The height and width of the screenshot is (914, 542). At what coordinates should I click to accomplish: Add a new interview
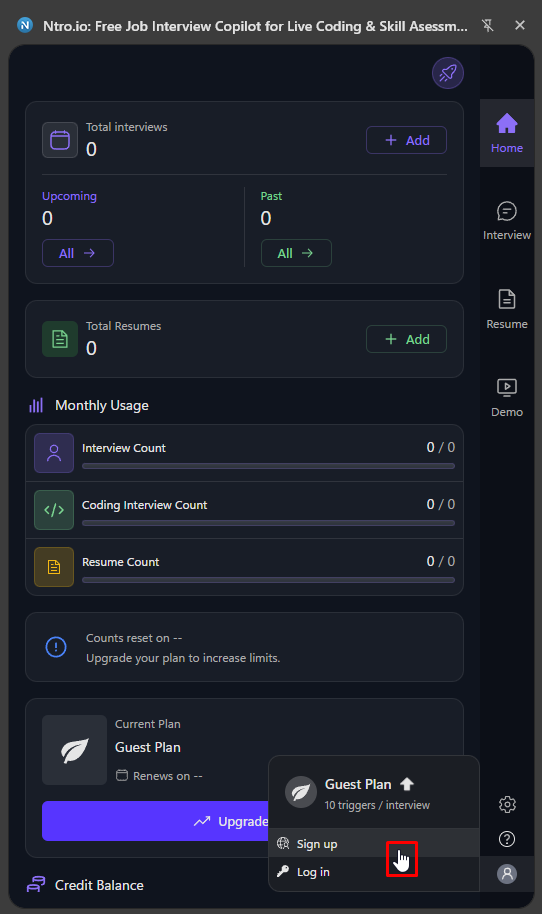coord(406,140)
